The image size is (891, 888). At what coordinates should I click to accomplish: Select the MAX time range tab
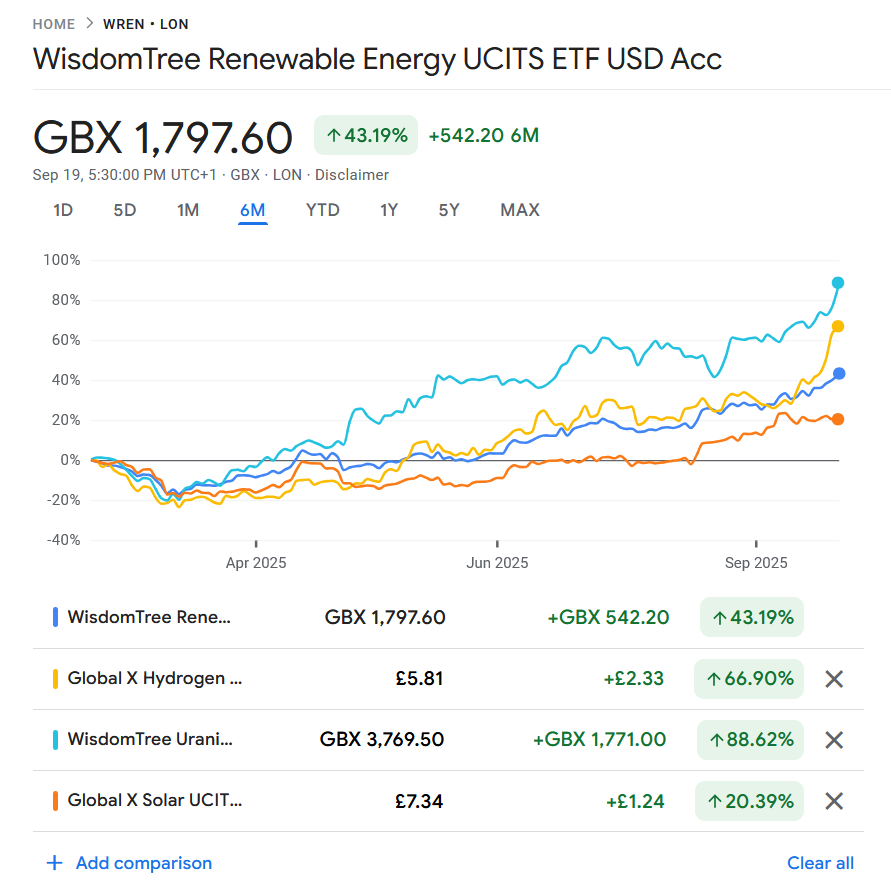(x=519, y=210)
